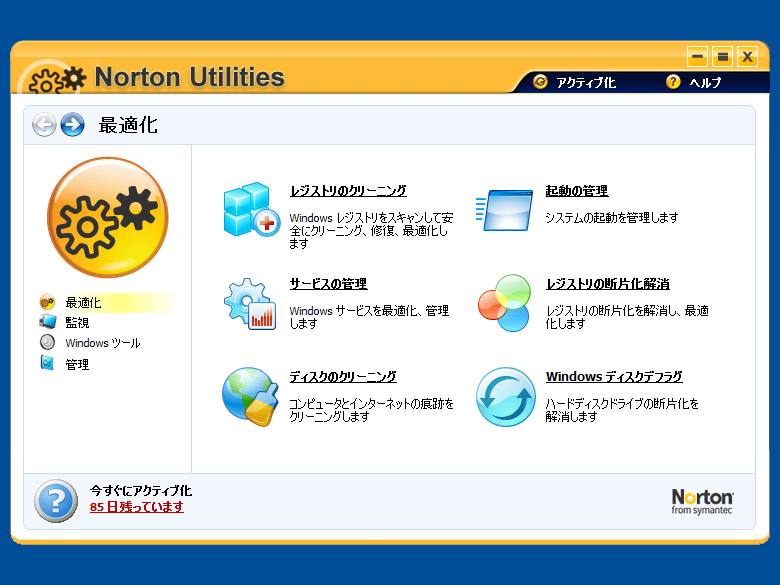Click the startup management window icon

coord(504,210)
